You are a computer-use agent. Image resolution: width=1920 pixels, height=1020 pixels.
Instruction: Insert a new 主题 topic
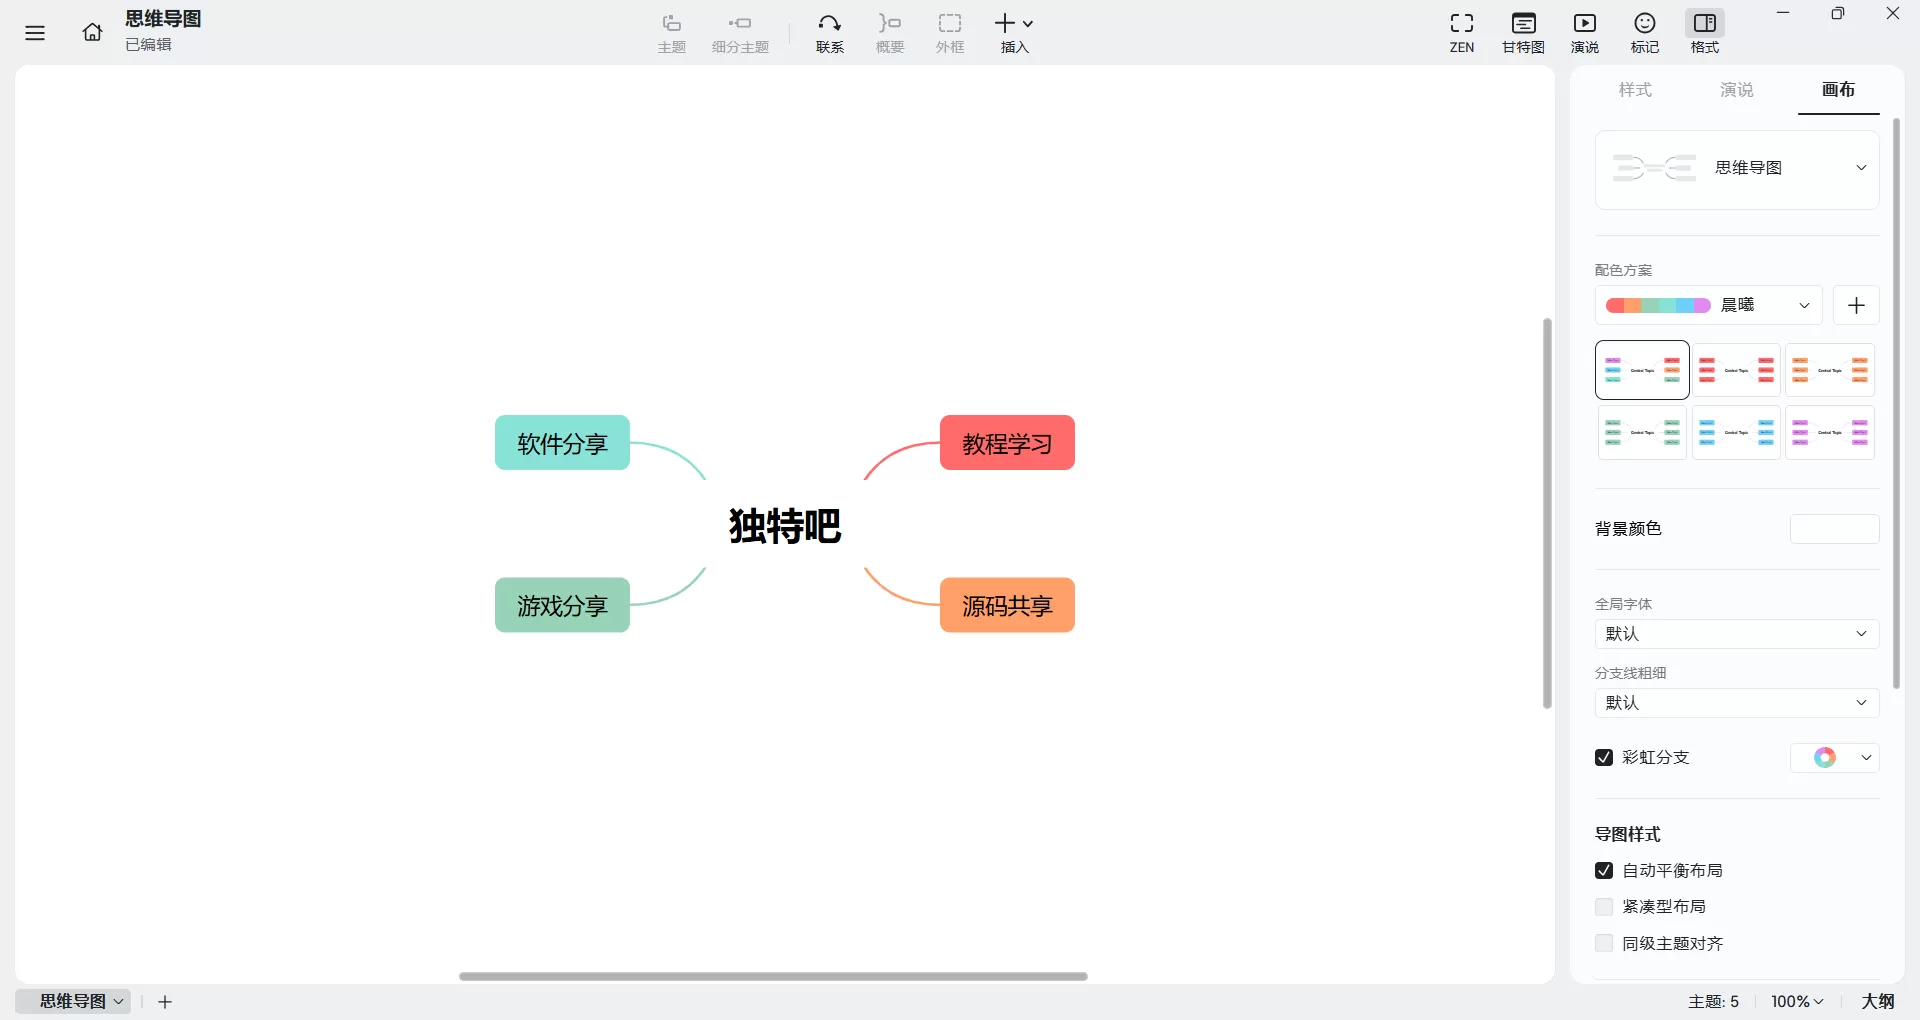pos(671,33)
